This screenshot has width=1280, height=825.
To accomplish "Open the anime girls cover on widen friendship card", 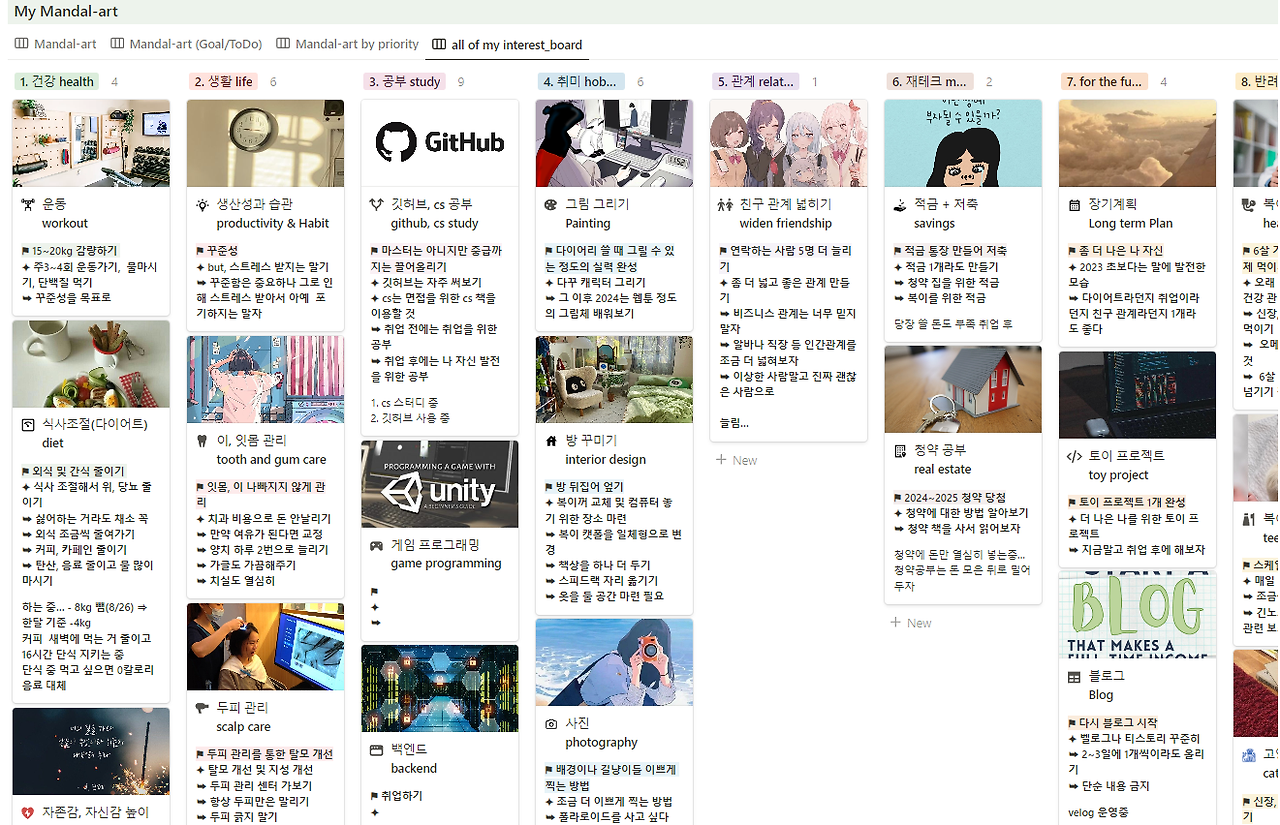I will (789, 143).
